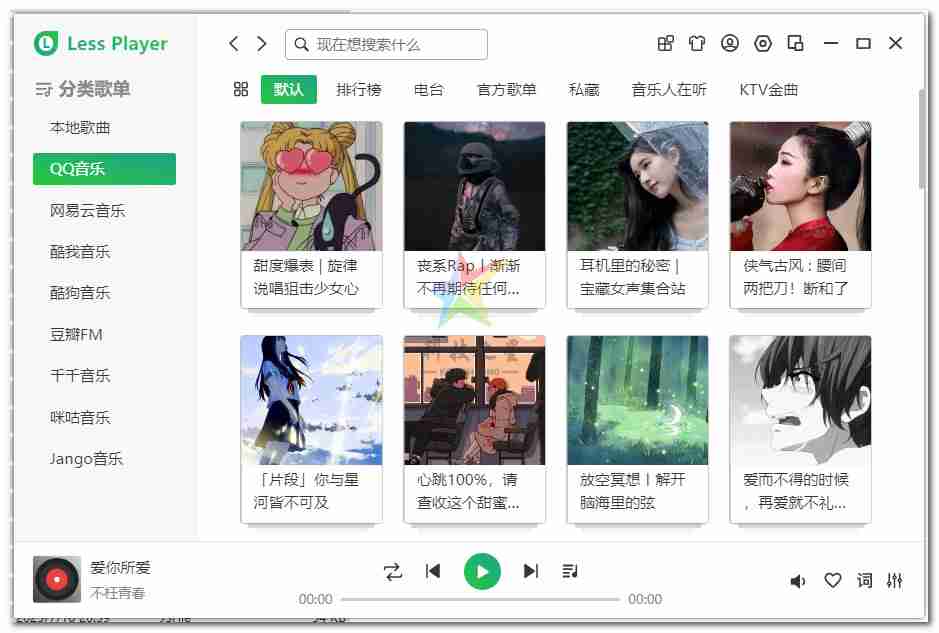The image size is (939, 633).
Task: Open the user account profile icon
Action: tap(730, 43)
